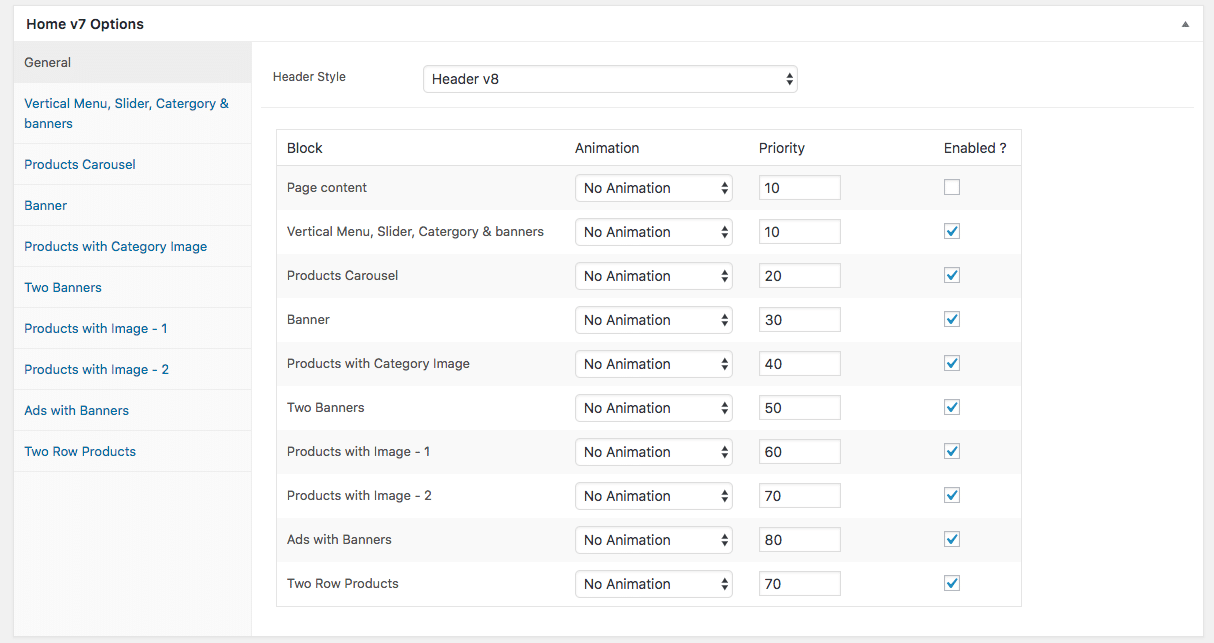This screenshot has height=643, width=1214.
Task: Toggle Banner row Enabled checkbox
Action: (952, 319)
